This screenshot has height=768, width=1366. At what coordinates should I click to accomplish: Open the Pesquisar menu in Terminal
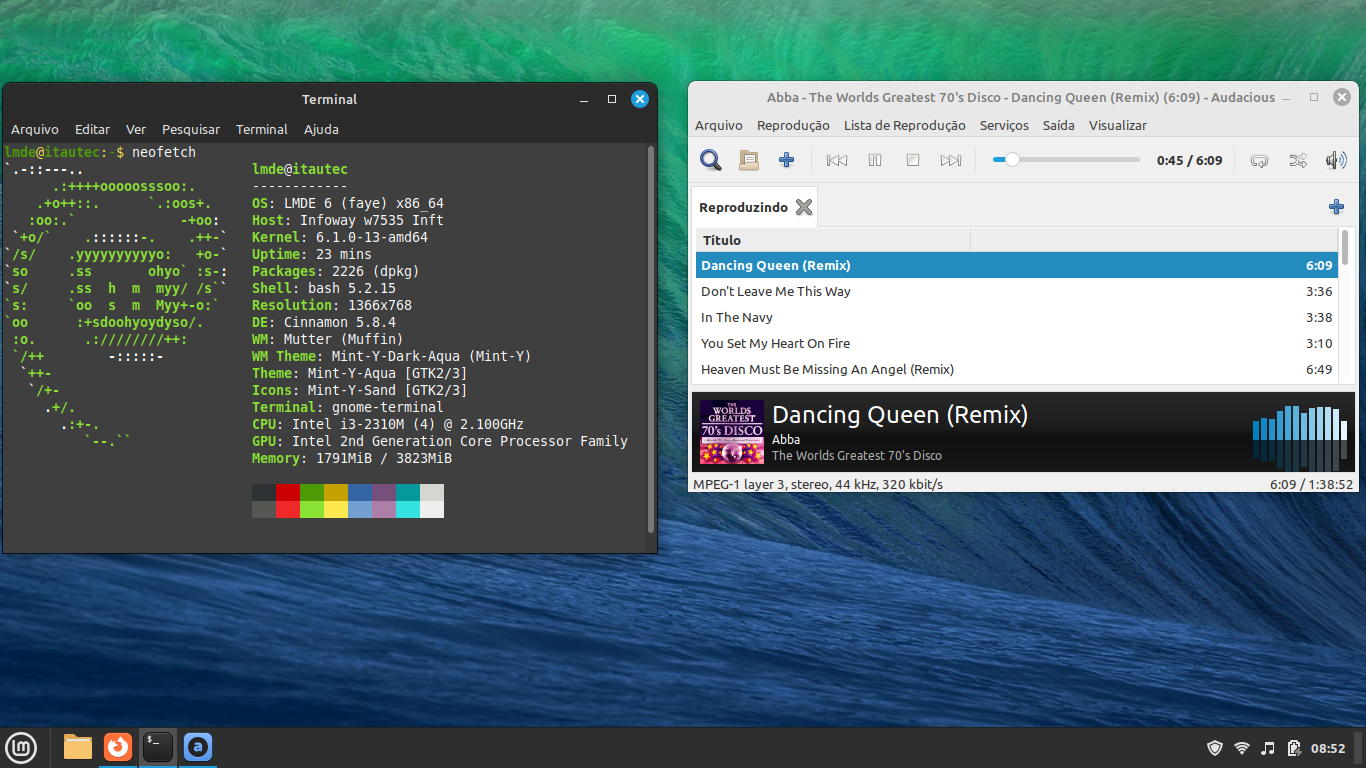point(191,129)
